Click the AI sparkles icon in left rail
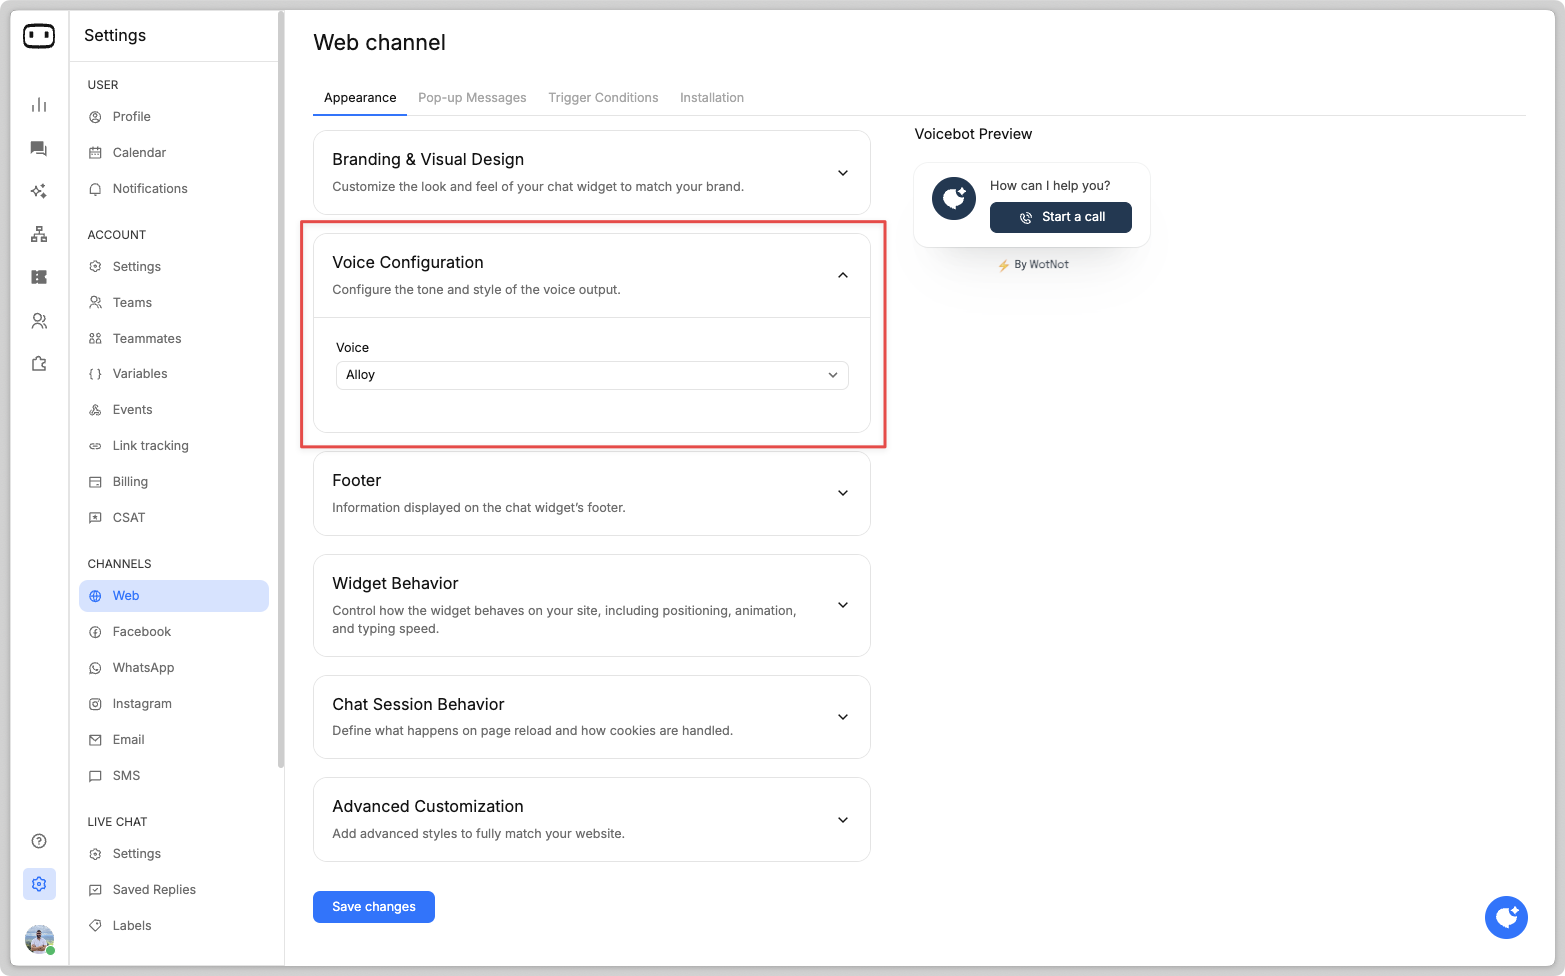Screen dimensions: 1565x976 (39, 191)
